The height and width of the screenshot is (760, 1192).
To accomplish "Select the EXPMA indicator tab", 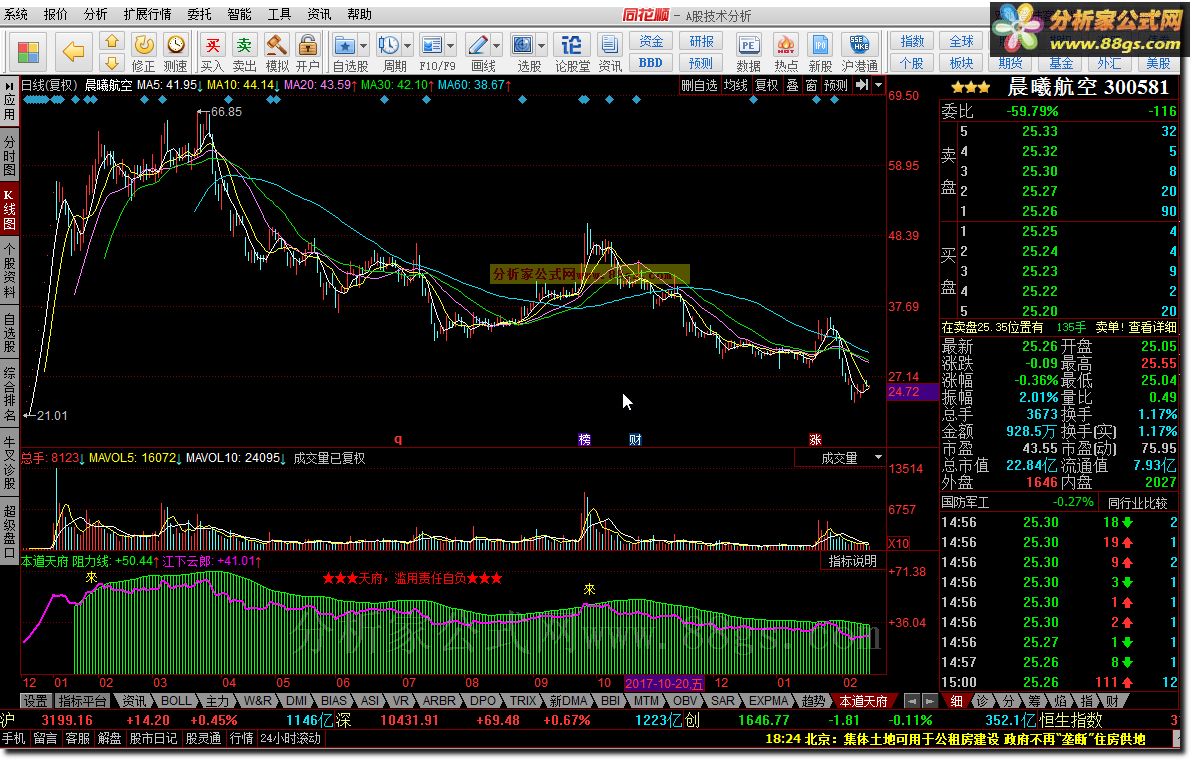I will [x=768, y=701].
